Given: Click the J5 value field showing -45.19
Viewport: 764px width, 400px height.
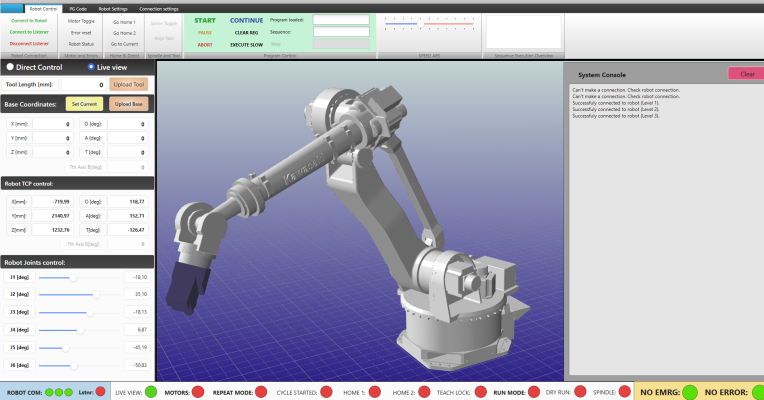Looking at the screenshot, I should pyautogui.click(x=137, y=347).
